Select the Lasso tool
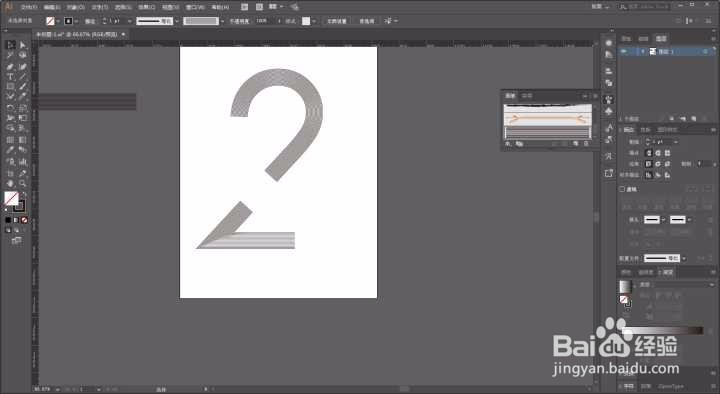This screenshot has width=720, height=394. click(x=23, y=55)
